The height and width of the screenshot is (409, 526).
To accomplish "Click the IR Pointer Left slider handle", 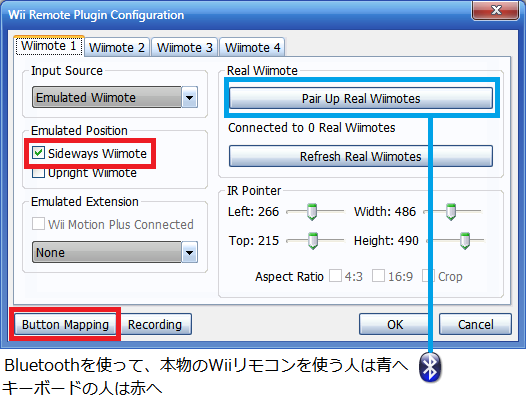I will tap(312, 212).
